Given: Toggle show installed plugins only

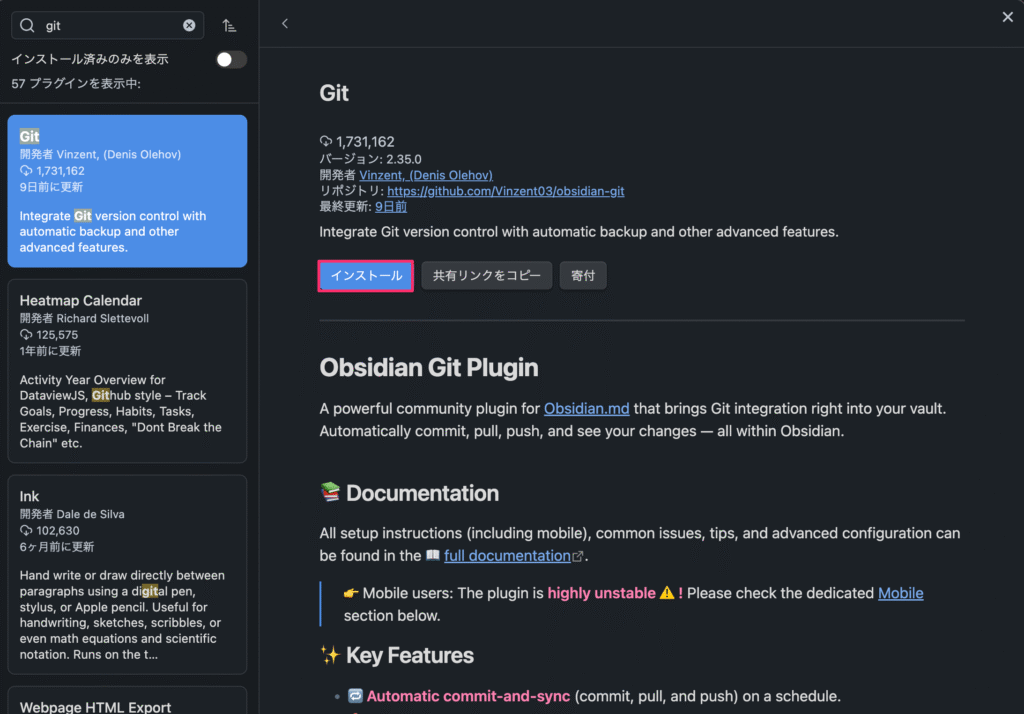Looking at the screenshot, I should tap(231, 59).
